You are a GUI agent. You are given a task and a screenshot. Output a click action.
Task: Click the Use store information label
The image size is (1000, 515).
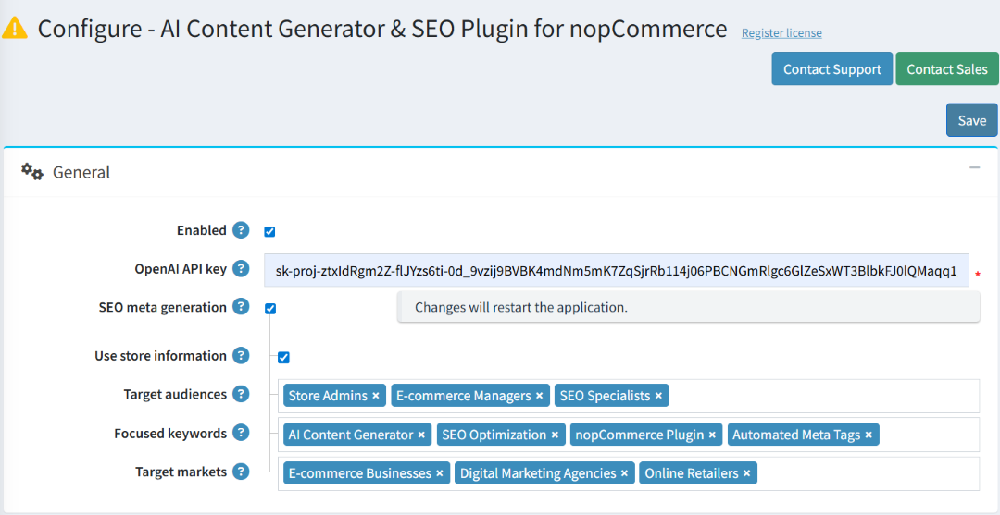pyautogui.click(x=161, y=356)
